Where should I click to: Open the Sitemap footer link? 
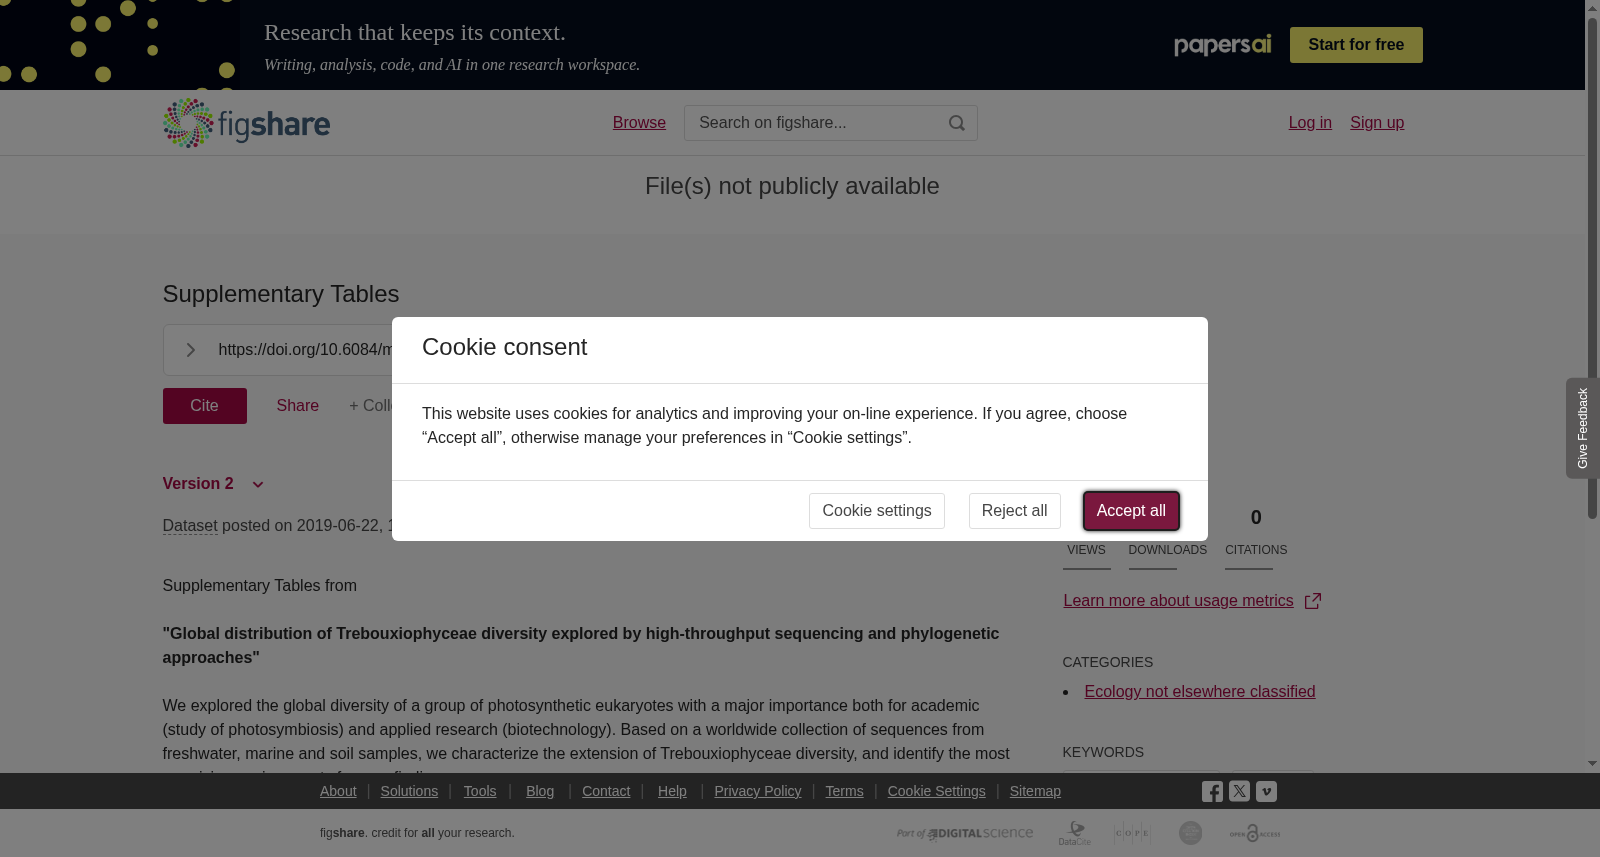1035,791
